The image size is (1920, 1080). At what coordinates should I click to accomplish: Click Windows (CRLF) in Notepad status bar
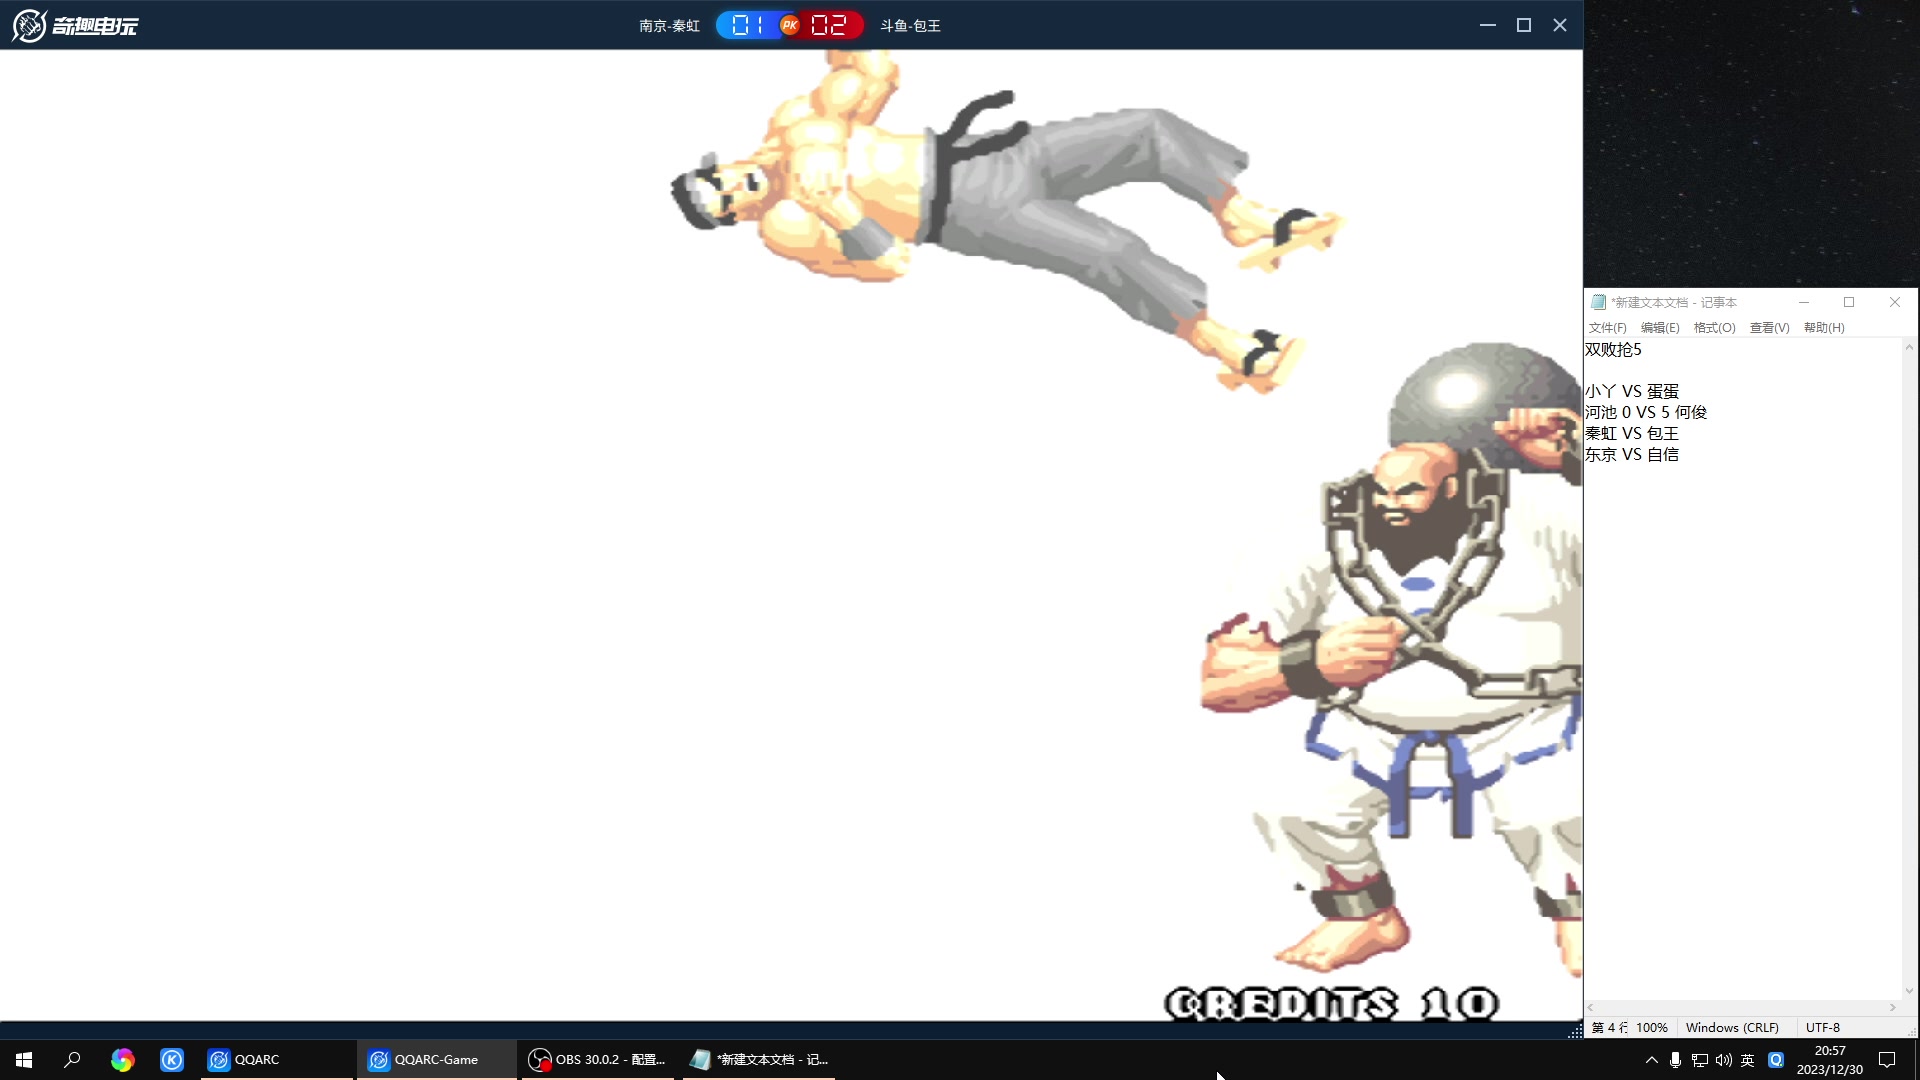(x=1732, y=1028)
